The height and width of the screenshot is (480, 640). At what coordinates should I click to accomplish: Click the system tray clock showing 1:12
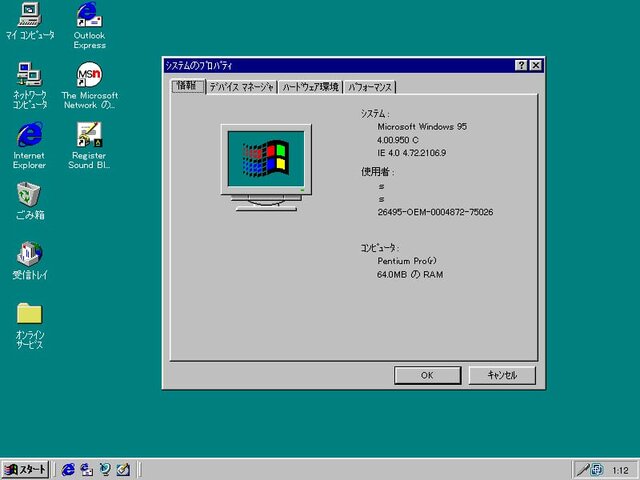coord(620,471)
